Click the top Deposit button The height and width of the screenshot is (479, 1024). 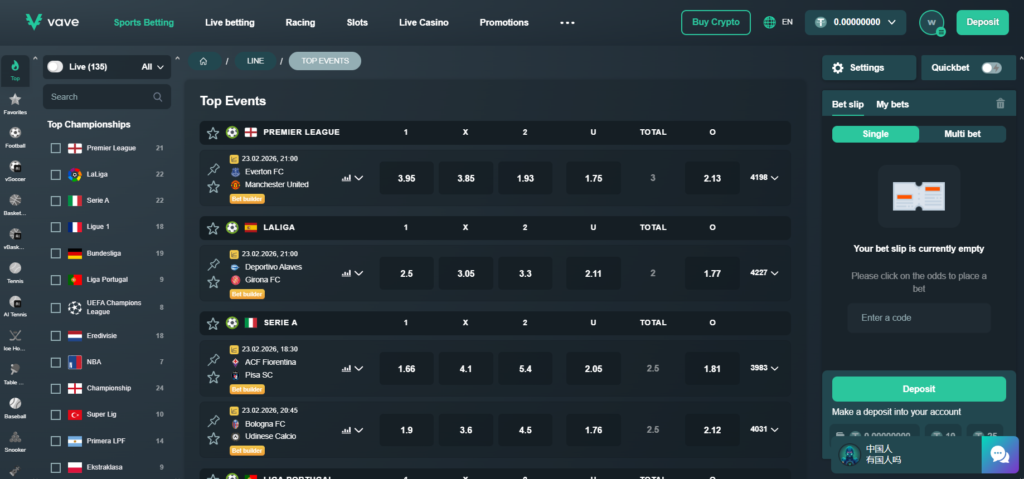(982, 22)
